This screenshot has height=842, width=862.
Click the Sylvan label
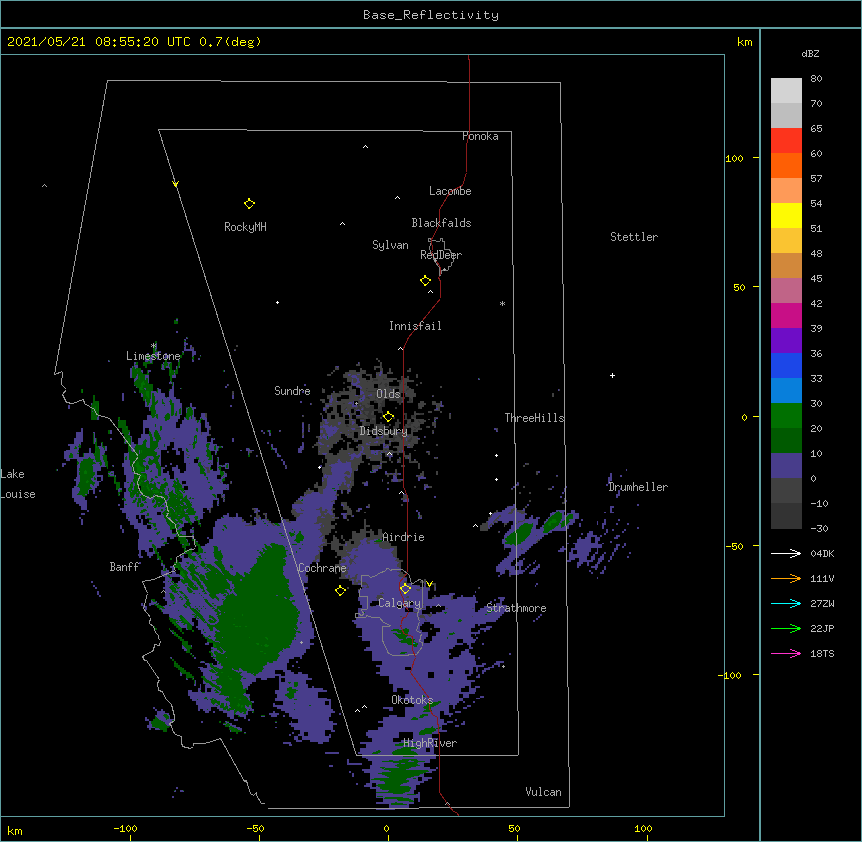pos(390,245)
